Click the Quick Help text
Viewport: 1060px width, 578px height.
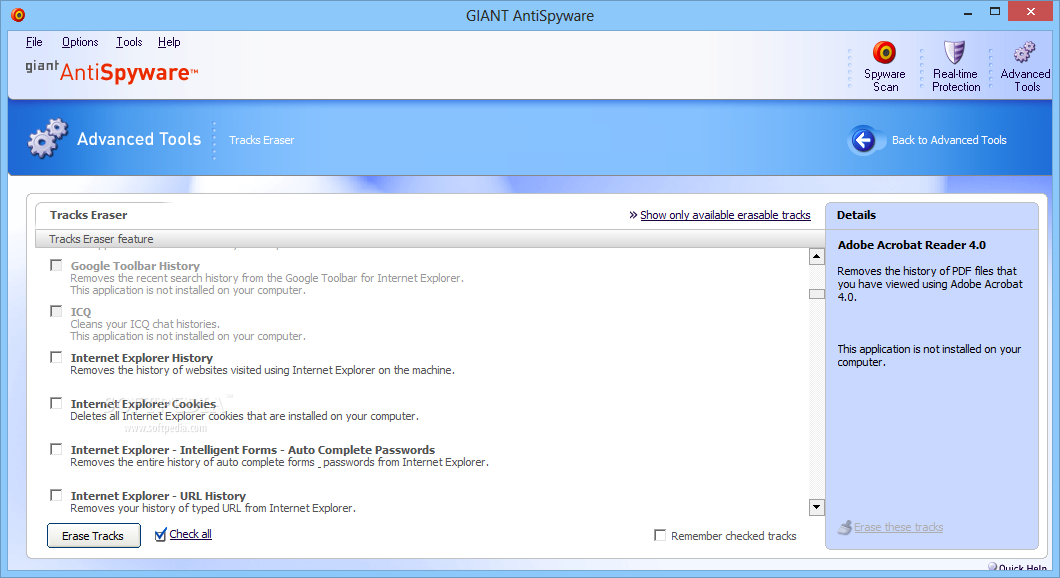coord(1022,568)
